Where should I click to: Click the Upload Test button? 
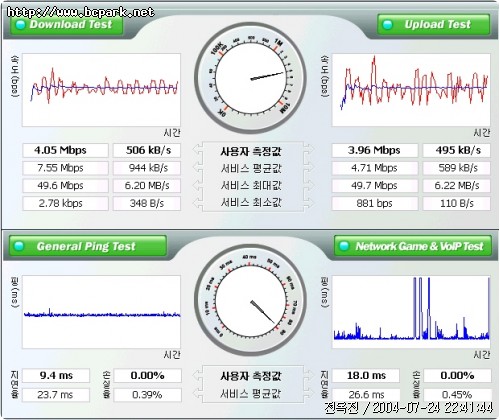(434, 24)
